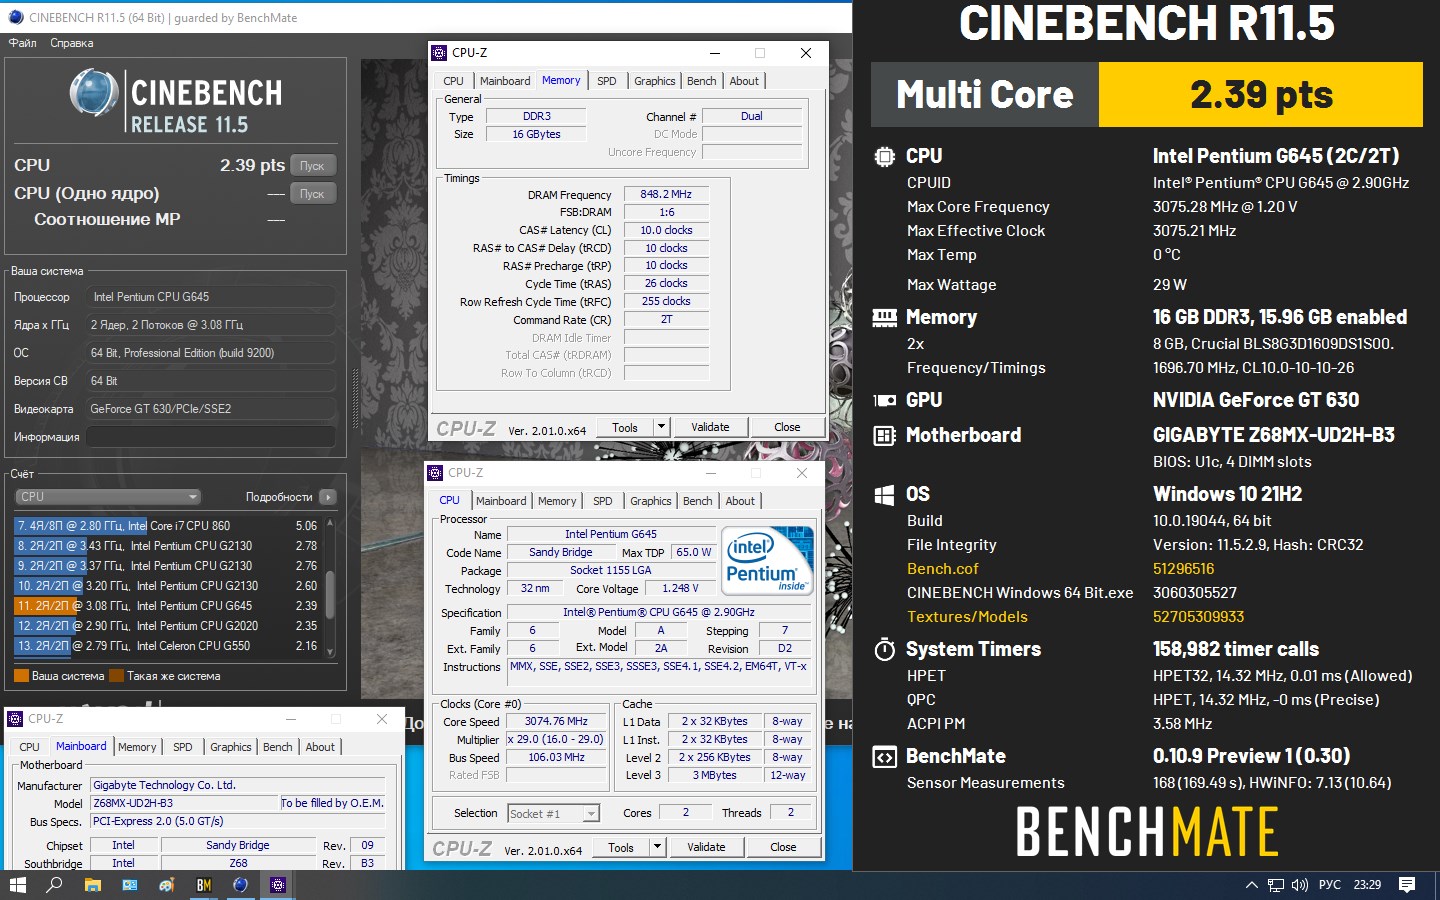This screenshot has width=1440, height=900.
Task: Click Tools button in Memory CPU-Z window
Action: (625, 427)
